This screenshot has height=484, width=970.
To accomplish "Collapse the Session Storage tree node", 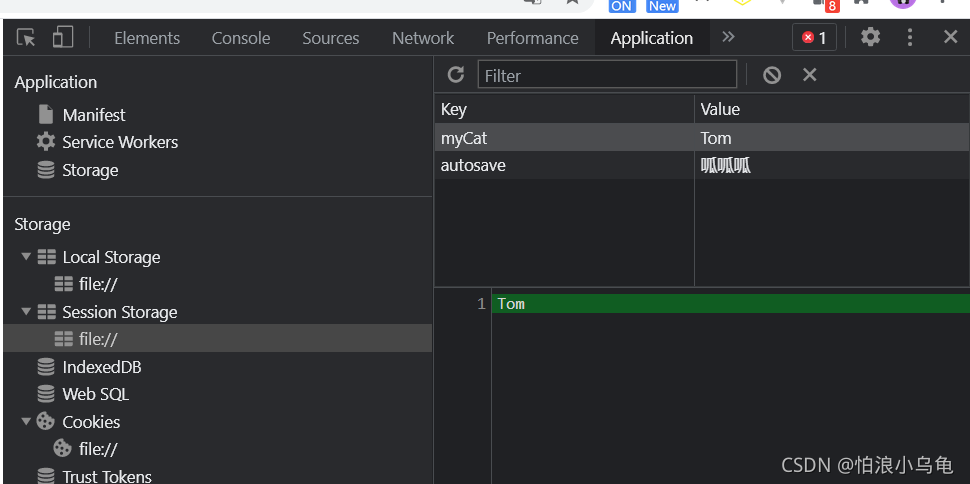I will [x=25, y=311].
